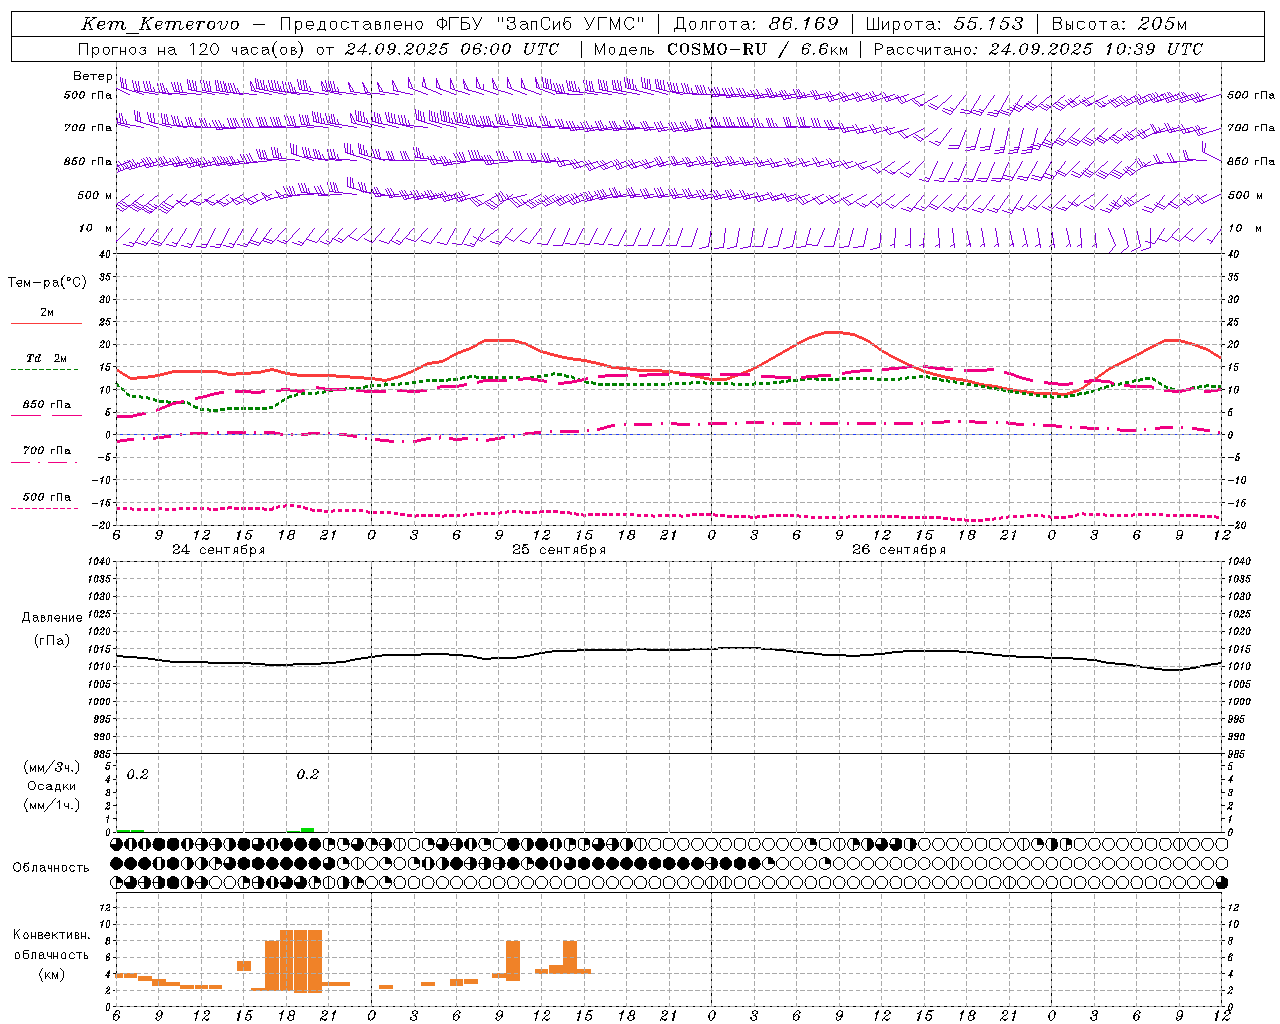1280x1024 pixels.
Task: Select the Долгота: 86.169 header value
Action: [756, 24]
